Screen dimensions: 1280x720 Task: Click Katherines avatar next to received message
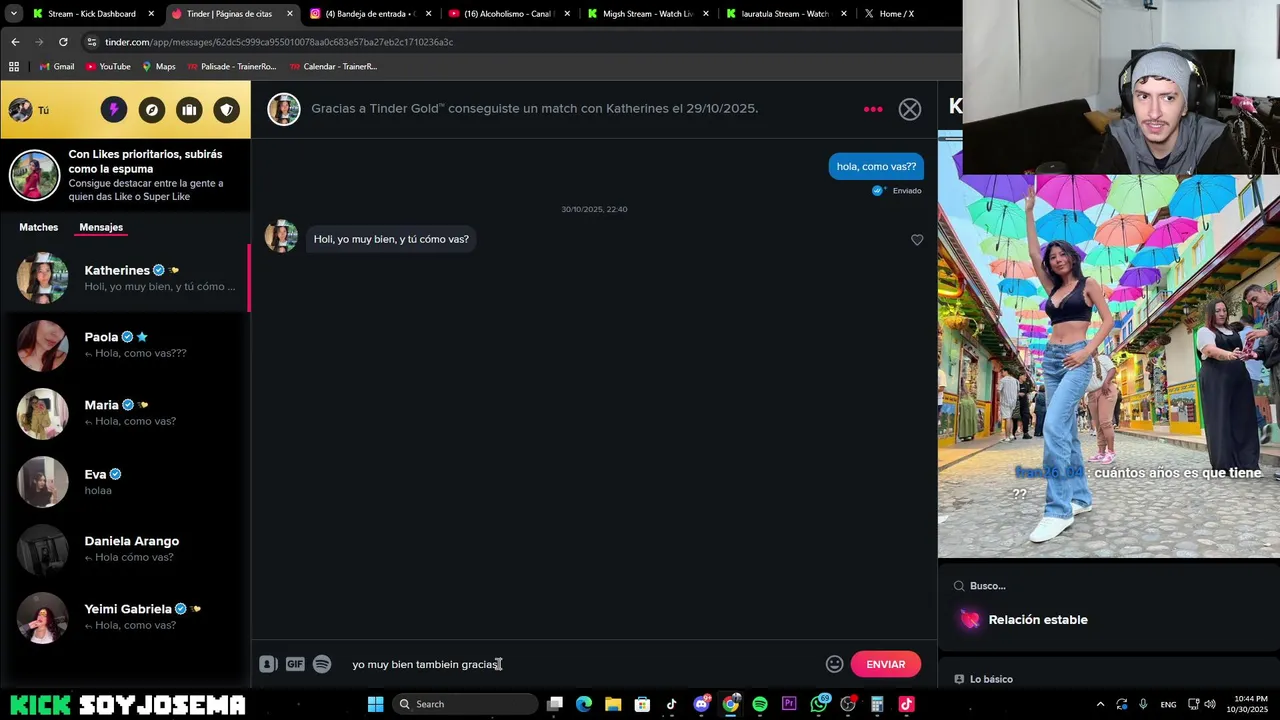[x=281, y=236]
